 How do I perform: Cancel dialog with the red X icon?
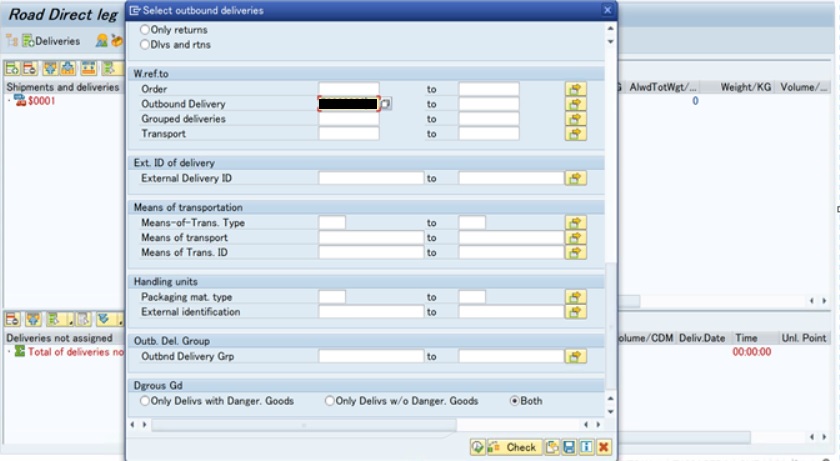(603, 447)
